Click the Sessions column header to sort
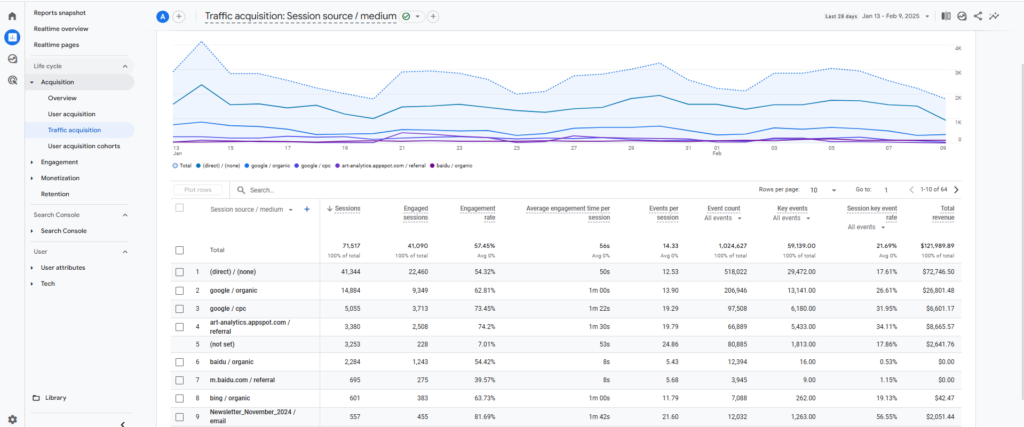The image size is (1024, 427). [347, 208]
